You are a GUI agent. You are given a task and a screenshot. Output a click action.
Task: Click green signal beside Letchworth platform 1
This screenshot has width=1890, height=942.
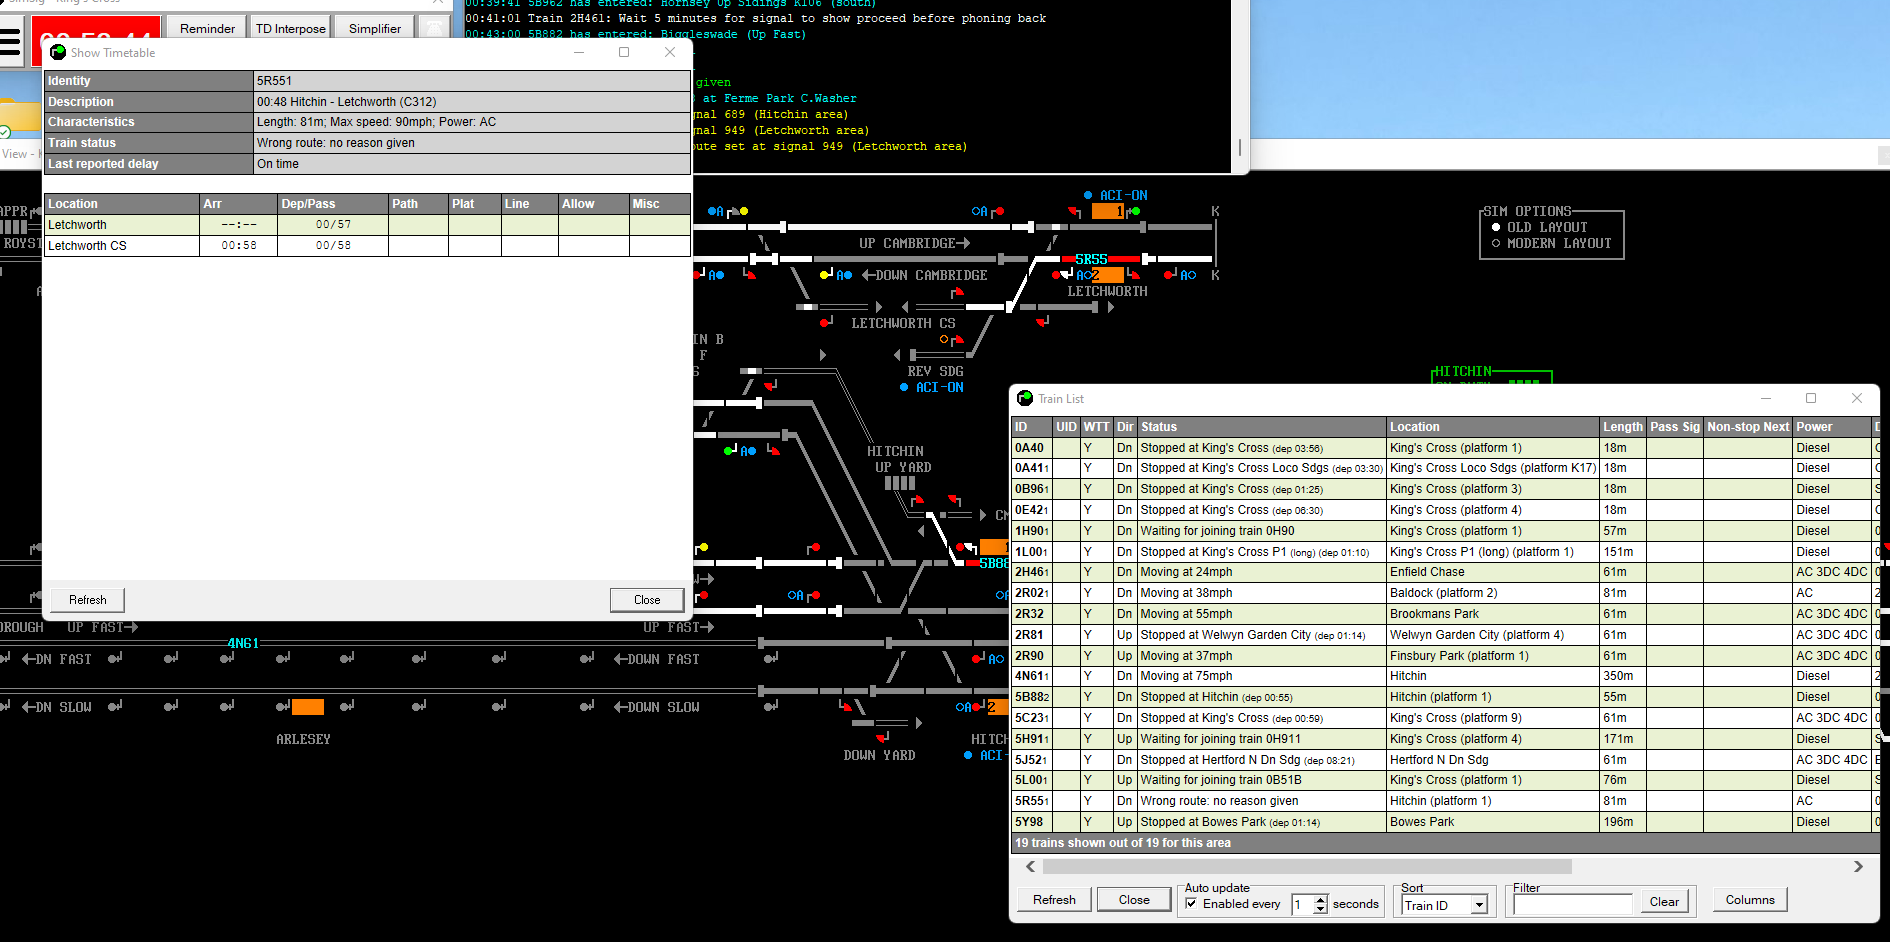(x=1135, y=211)
